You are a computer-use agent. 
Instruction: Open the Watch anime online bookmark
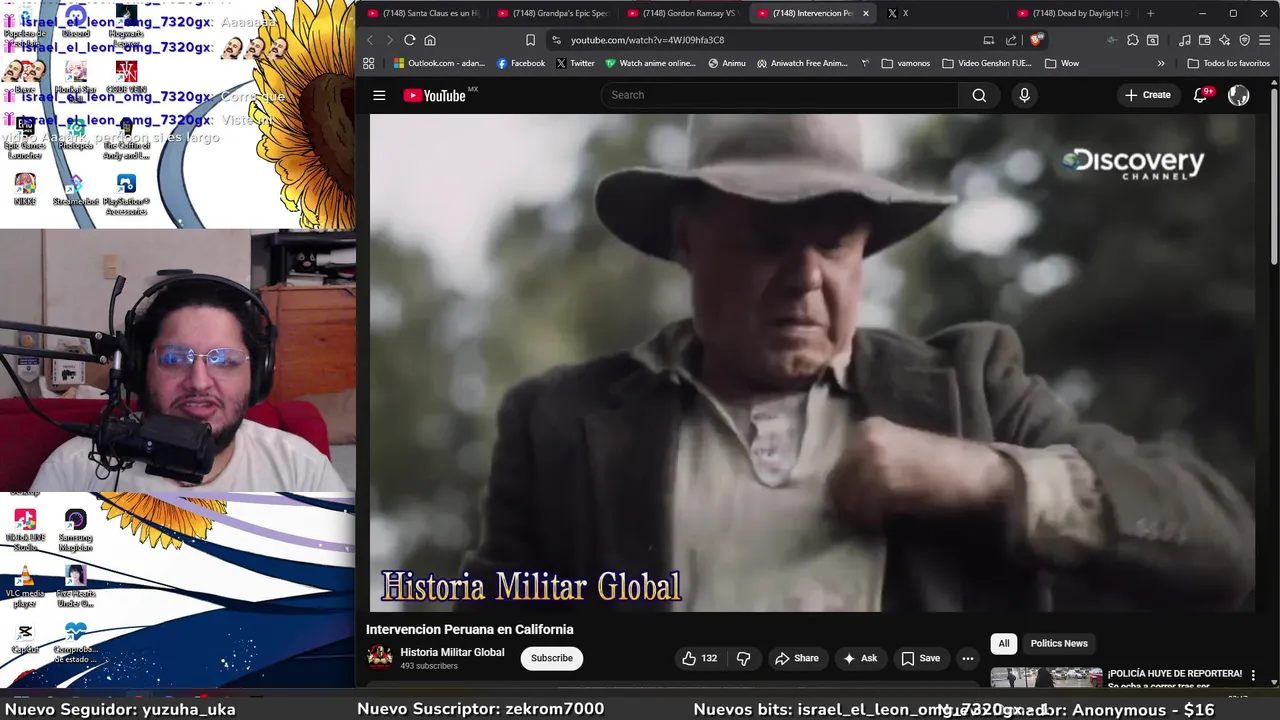[x=650, y=63]
